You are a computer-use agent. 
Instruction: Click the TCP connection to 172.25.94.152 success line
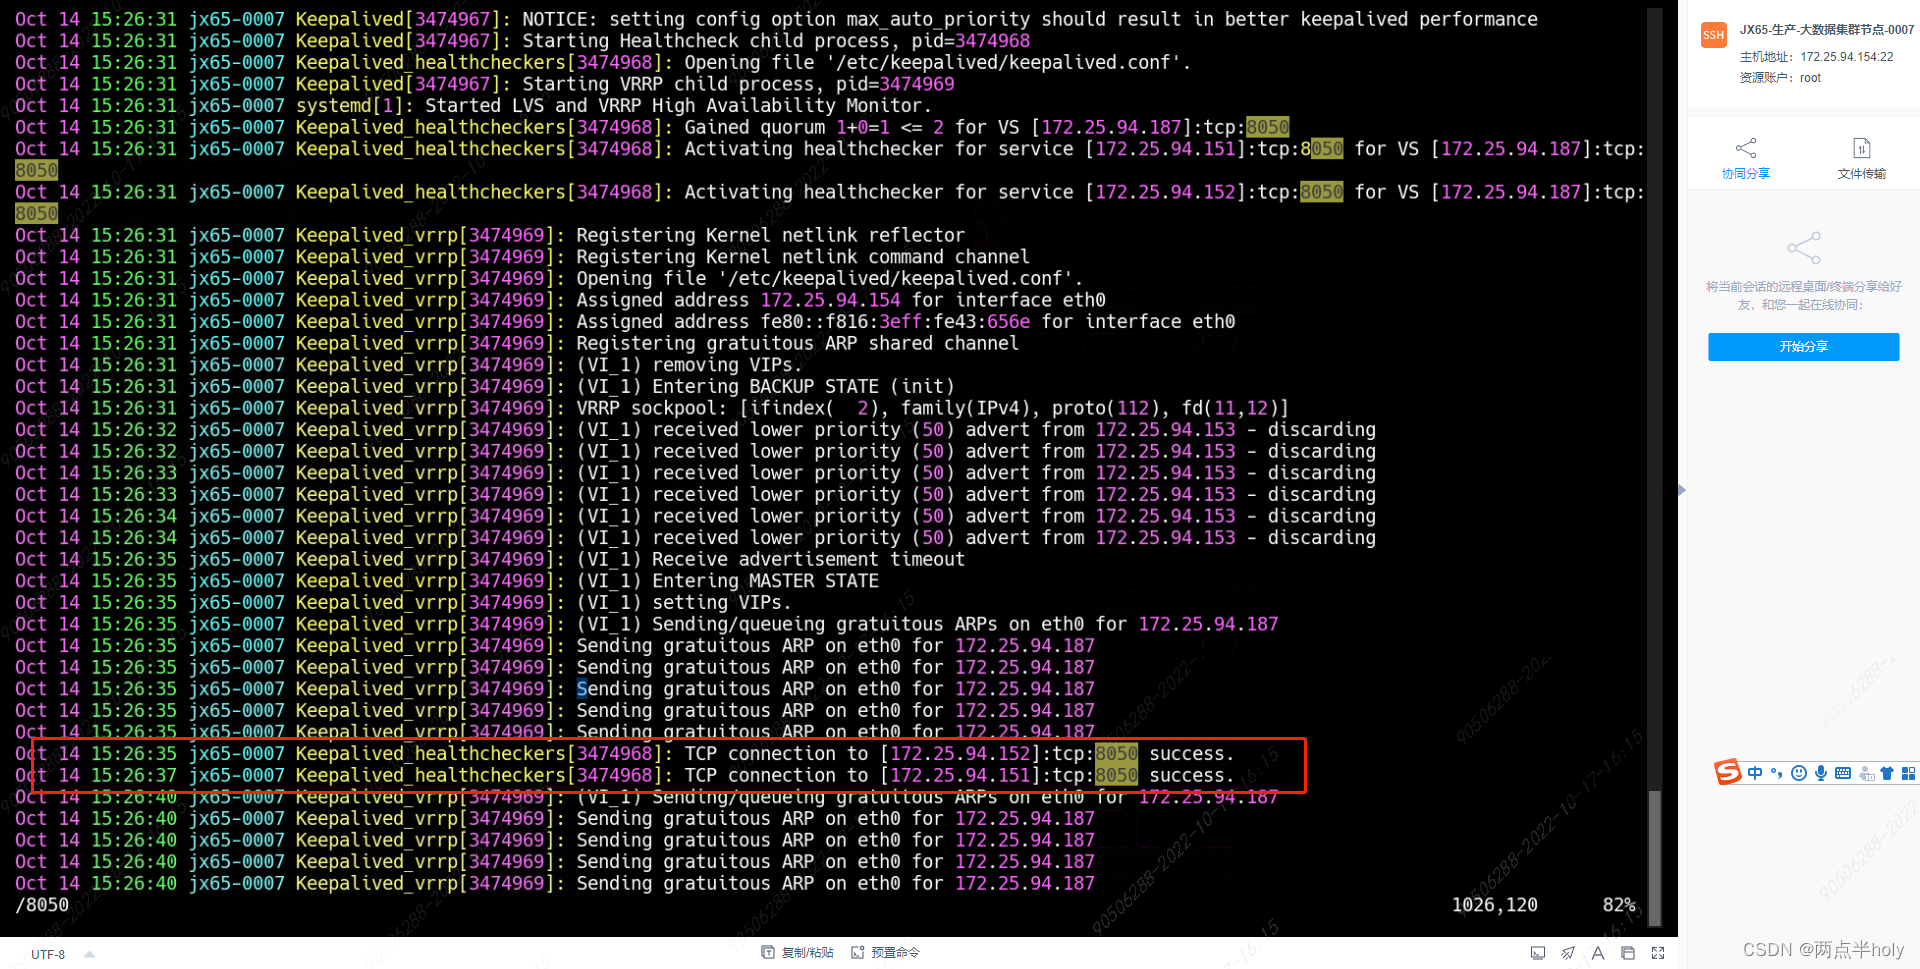click(625, 754)
